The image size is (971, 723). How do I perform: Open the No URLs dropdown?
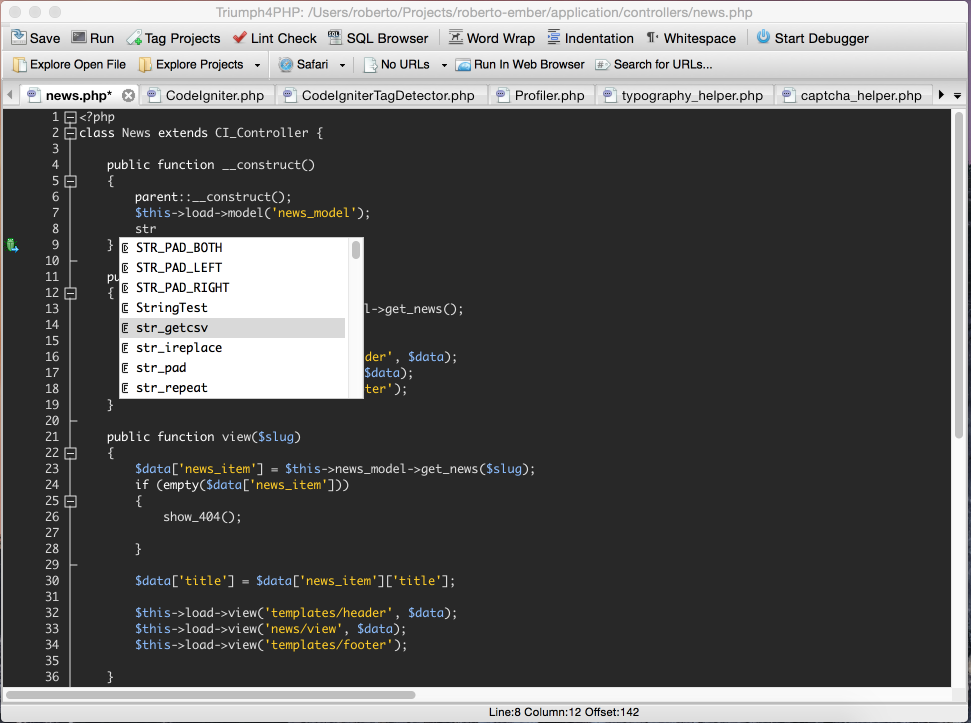click(444, 65)
